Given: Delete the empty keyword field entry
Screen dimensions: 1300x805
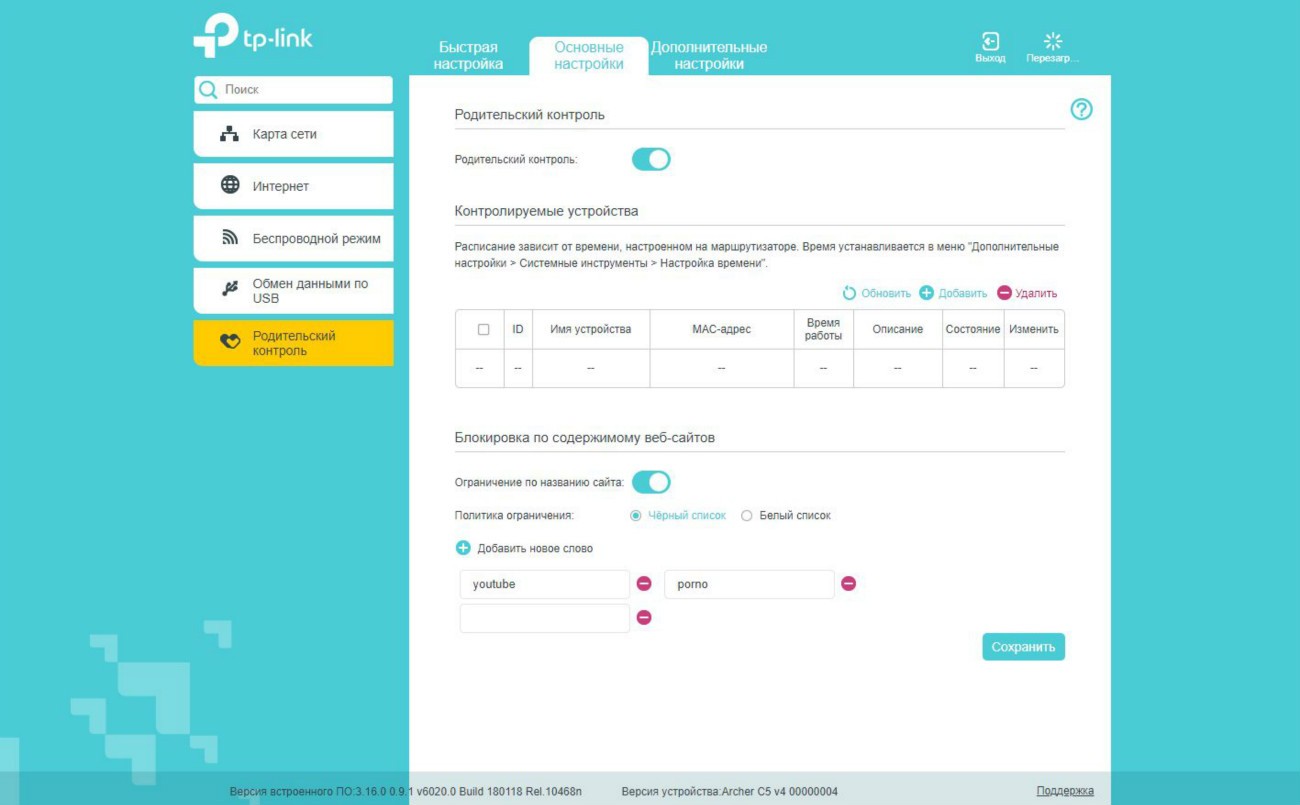Looking at the screenshot, I should point(644,618).
